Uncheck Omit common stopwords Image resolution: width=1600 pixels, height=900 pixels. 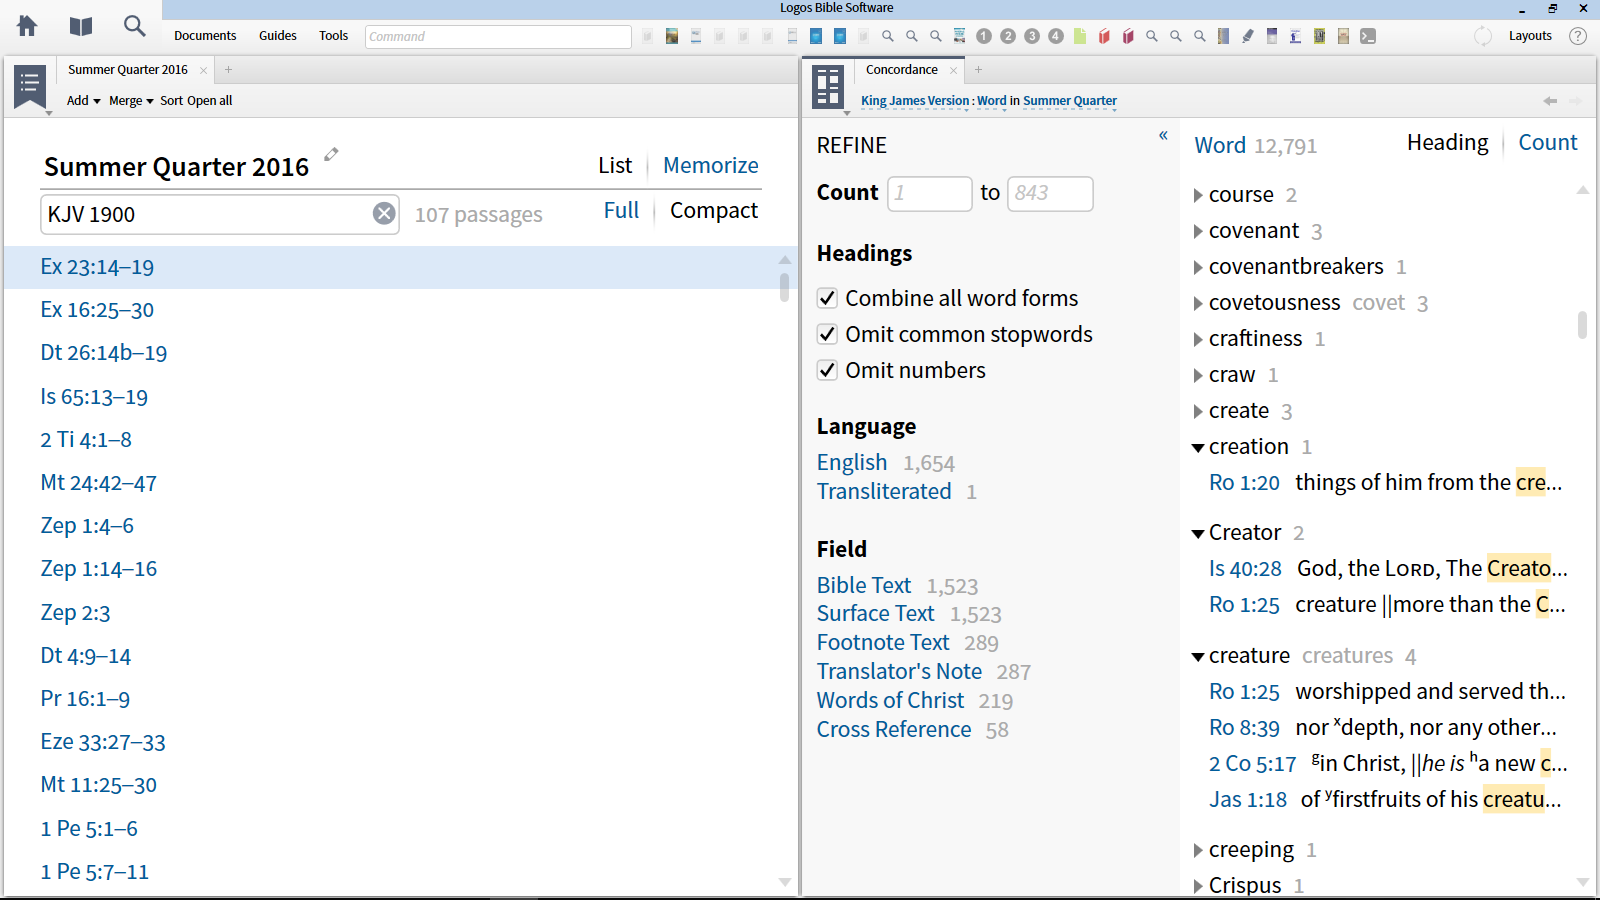pyautogui.click(x=827, y=334)
